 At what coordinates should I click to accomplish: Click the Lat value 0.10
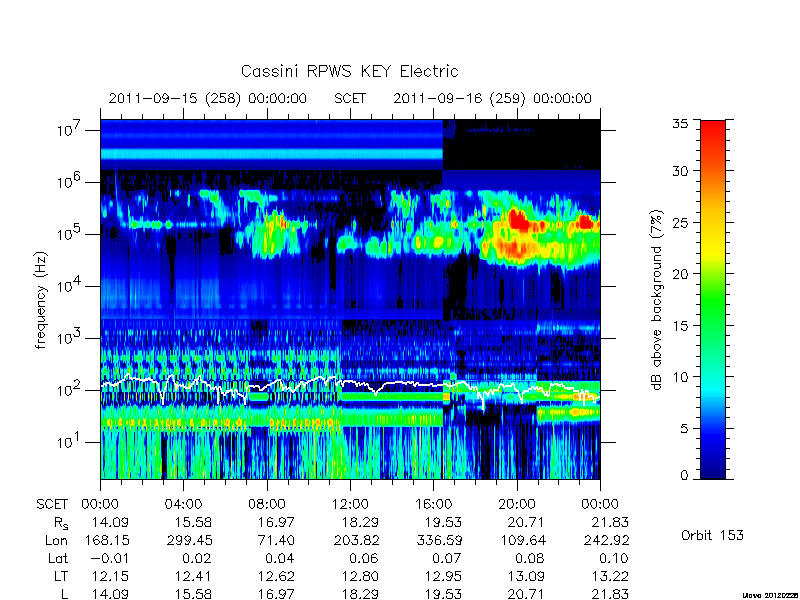613,559
